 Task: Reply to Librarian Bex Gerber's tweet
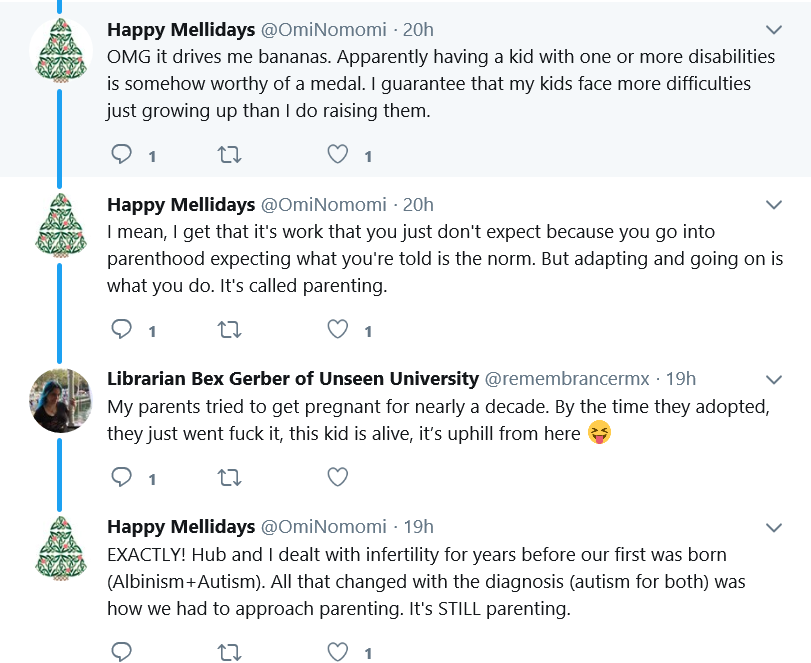[122, 477]
